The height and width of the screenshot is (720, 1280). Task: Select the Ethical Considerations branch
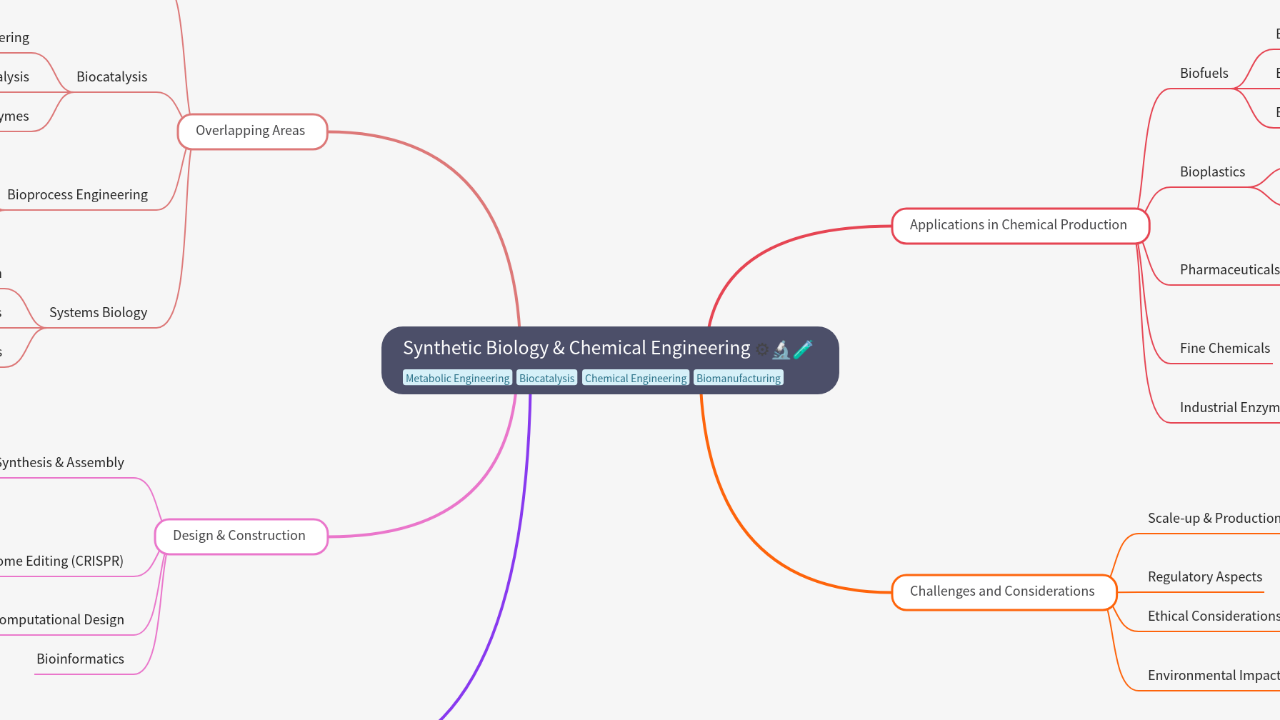coord(1213,617)
